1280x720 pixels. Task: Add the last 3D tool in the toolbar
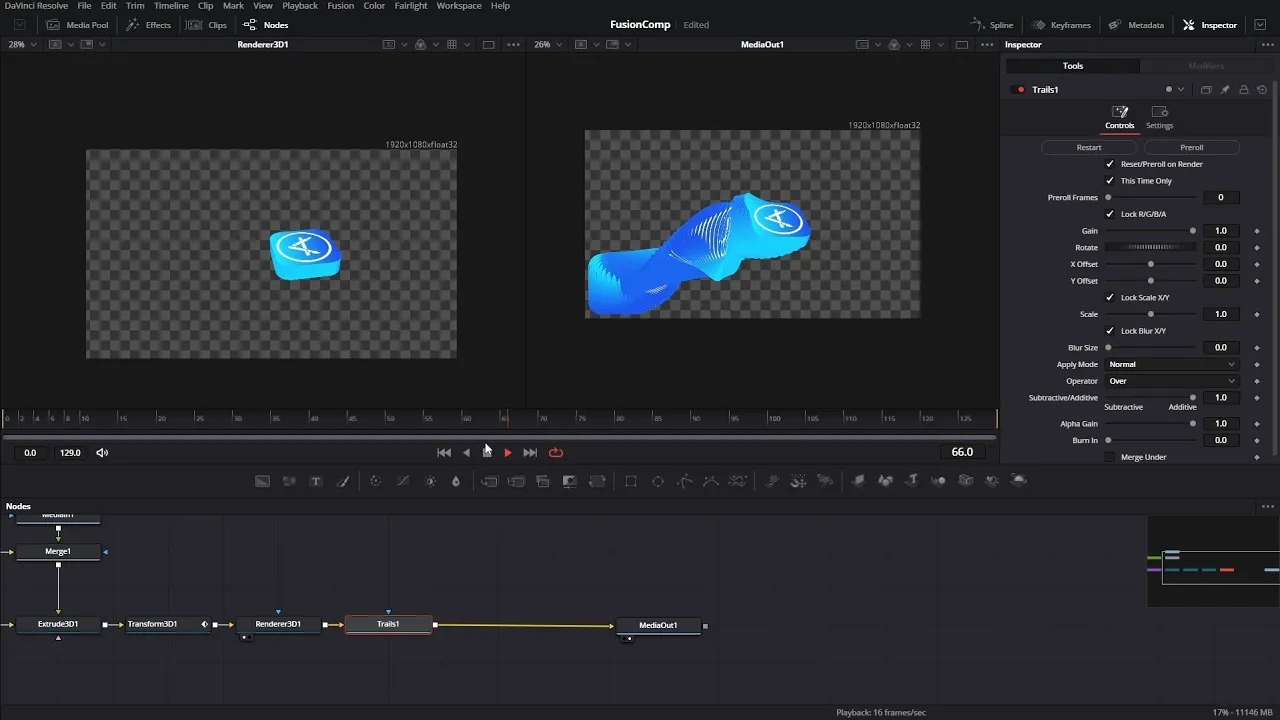(1019, 481)
